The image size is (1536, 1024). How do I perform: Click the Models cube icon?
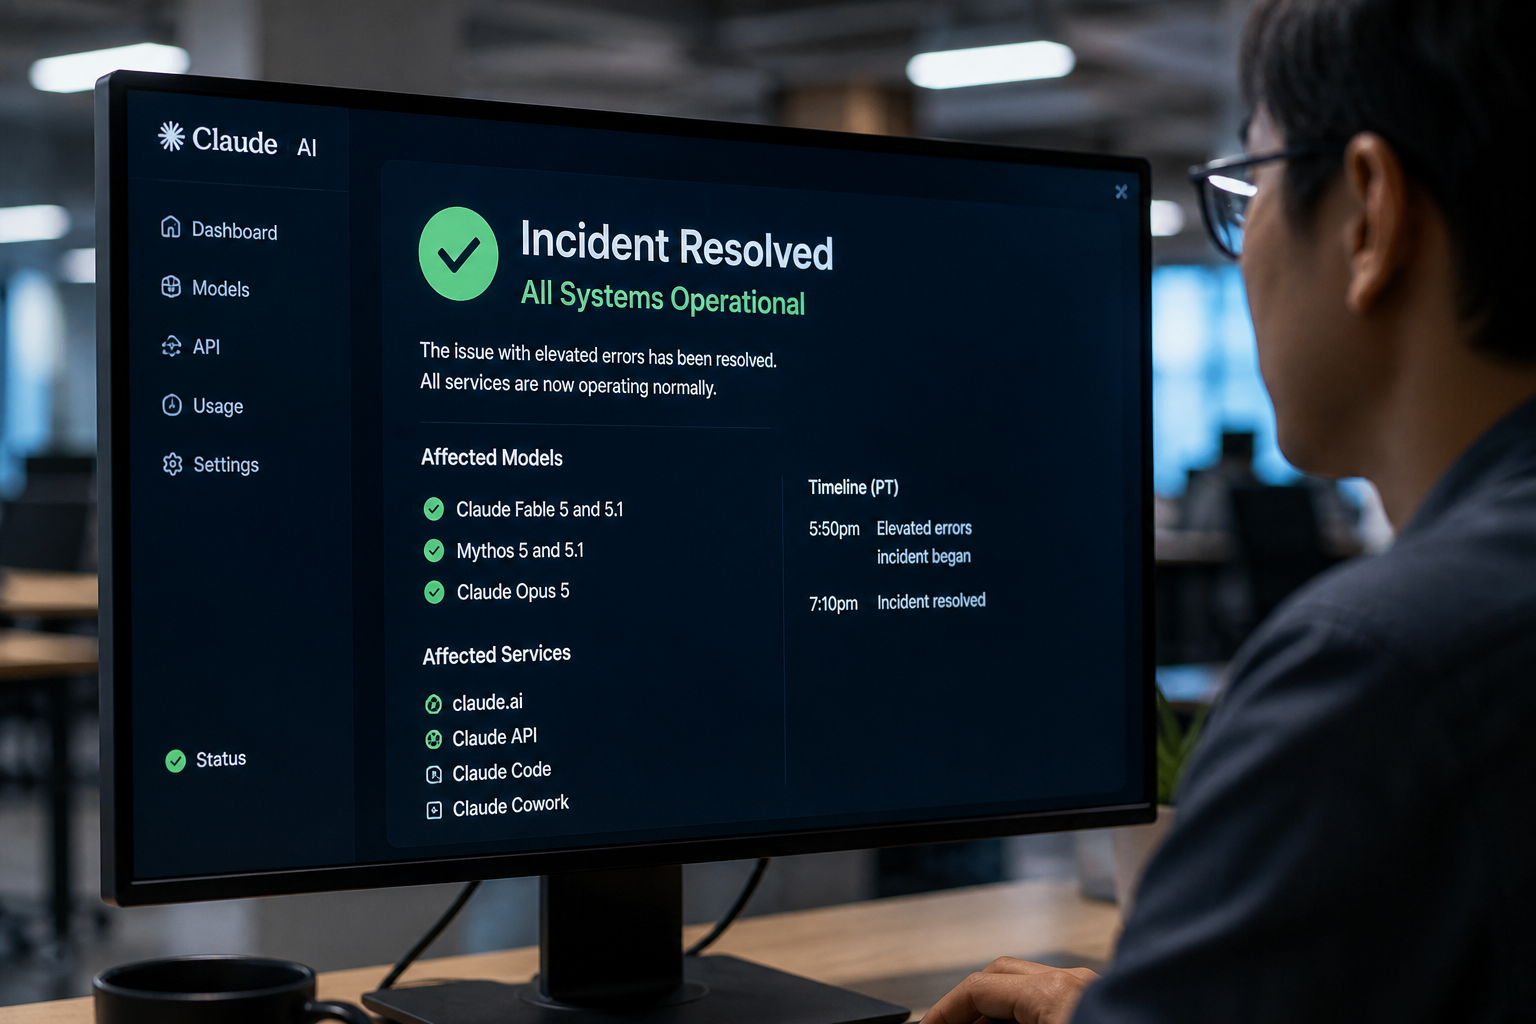pos(171,287)
